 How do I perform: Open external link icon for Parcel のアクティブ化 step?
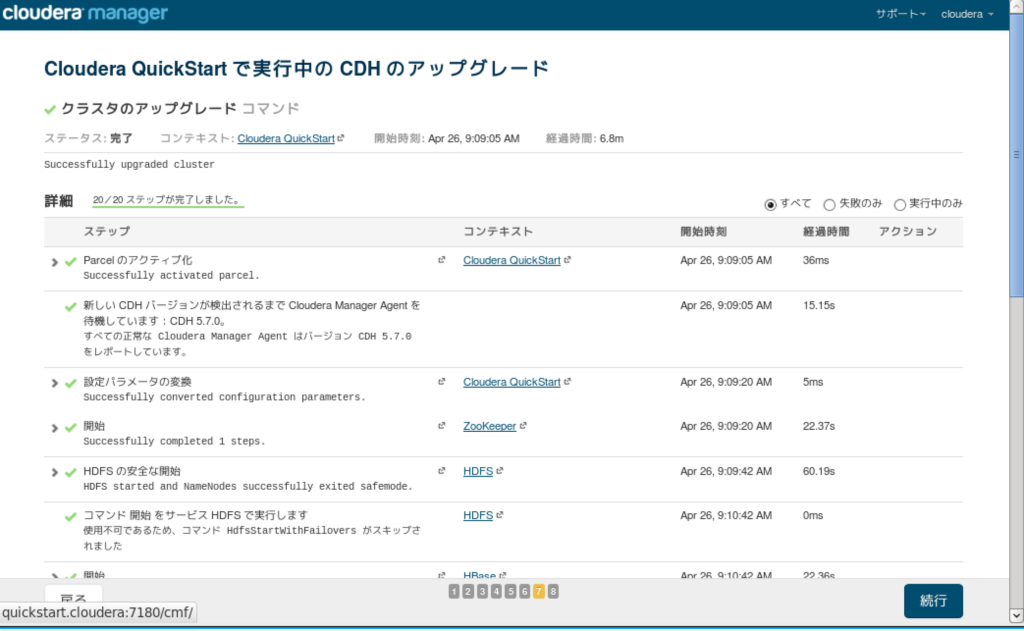click(441, 260)
